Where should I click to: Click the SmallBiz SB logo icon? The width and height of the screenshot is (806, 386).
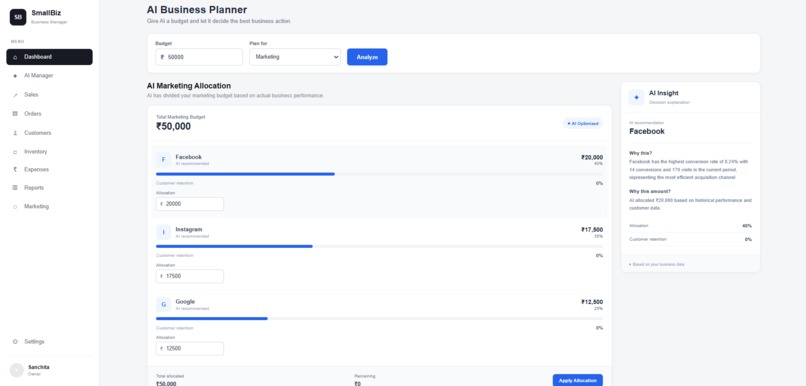tap(18, 17)
